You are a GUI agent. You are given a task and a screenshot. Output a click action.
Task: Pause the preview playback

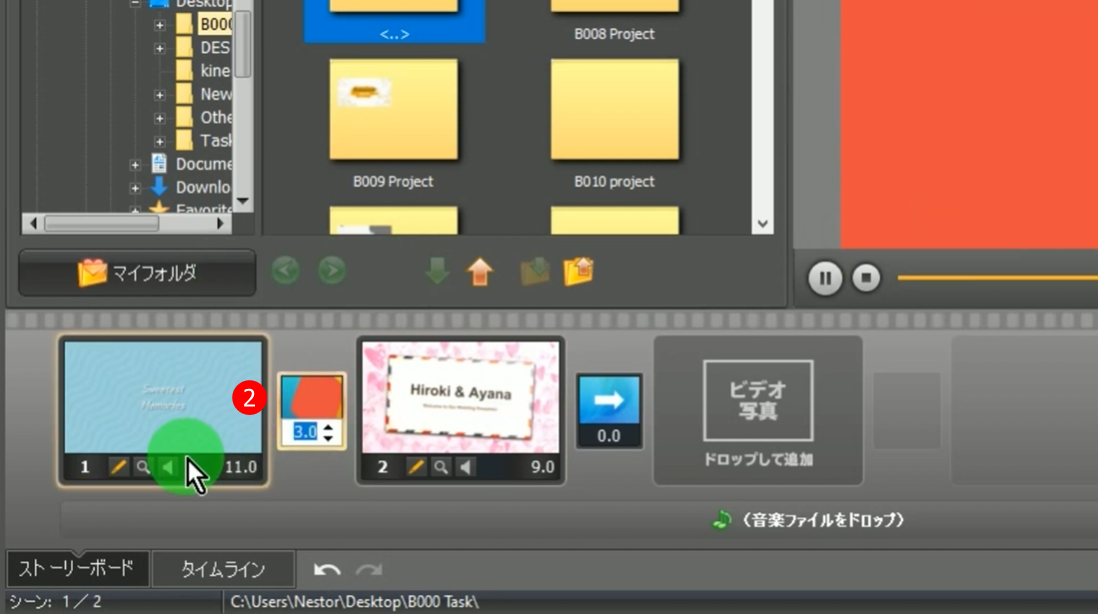825,278
